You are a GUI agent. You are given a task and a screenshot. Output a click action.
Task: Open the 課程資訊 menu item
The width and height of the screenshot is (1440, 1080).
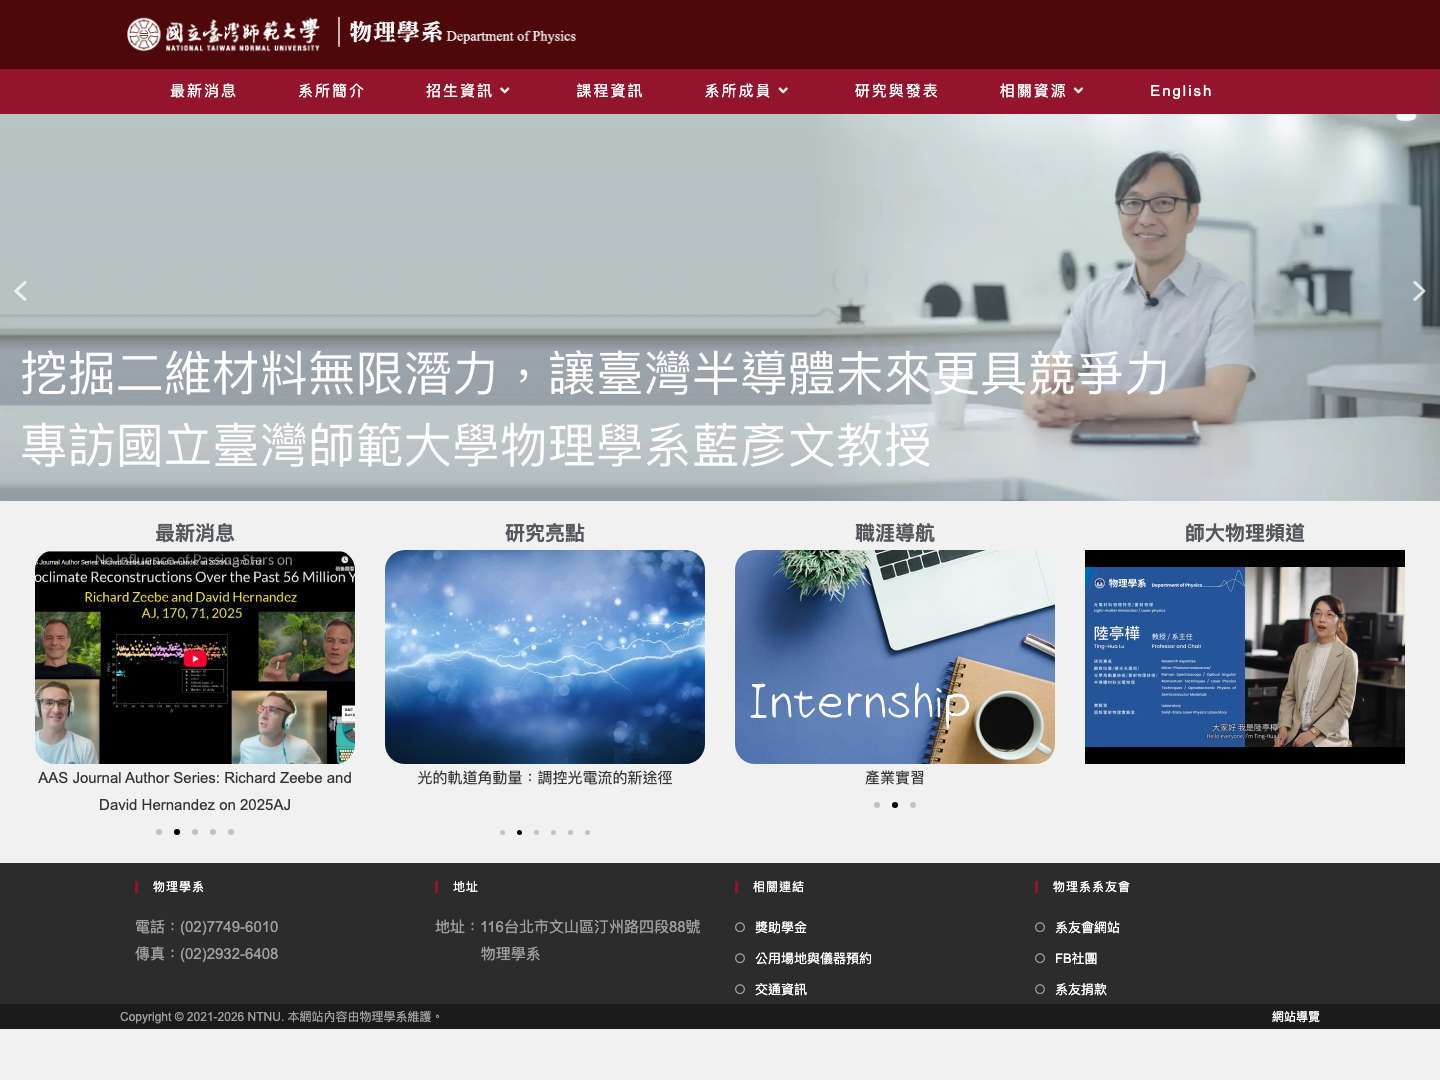[609, 91]
